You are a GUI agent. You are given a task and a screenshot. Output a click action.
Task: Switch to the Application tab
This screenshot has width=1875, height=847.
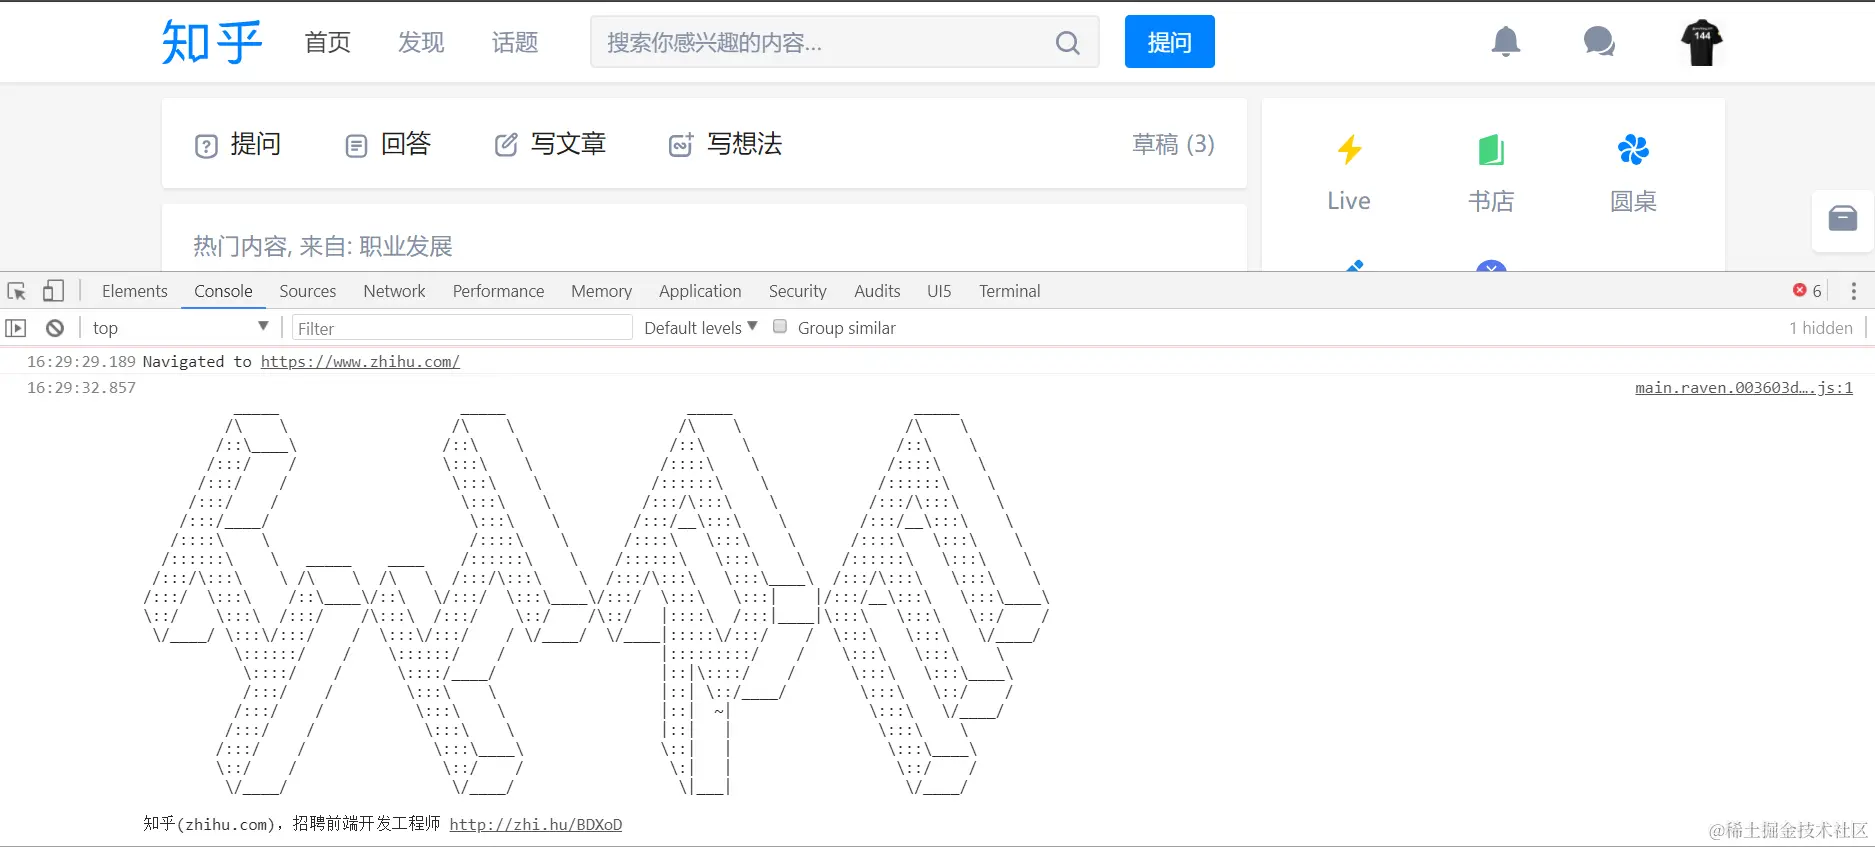tap(700, 291)
